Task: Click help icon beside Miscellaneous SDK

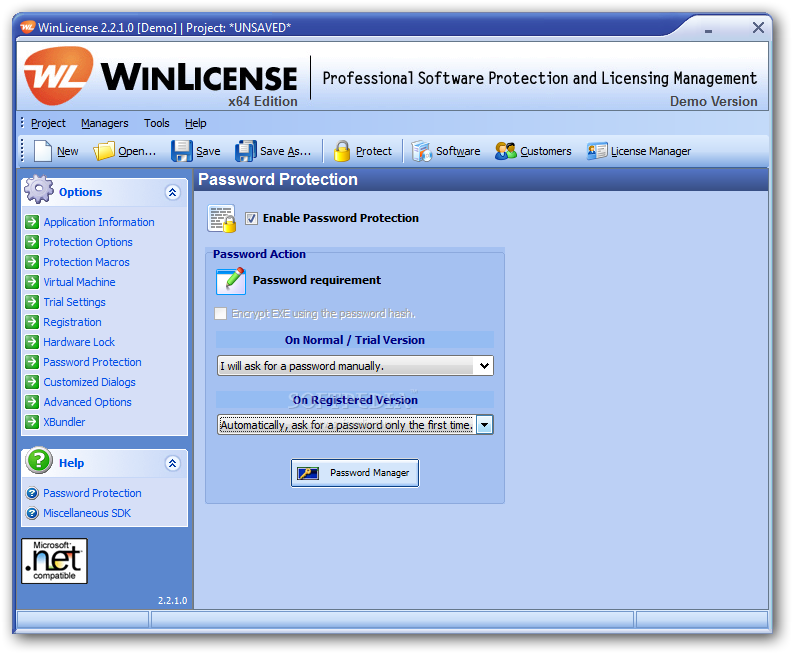Action: [x=32, y=513]
